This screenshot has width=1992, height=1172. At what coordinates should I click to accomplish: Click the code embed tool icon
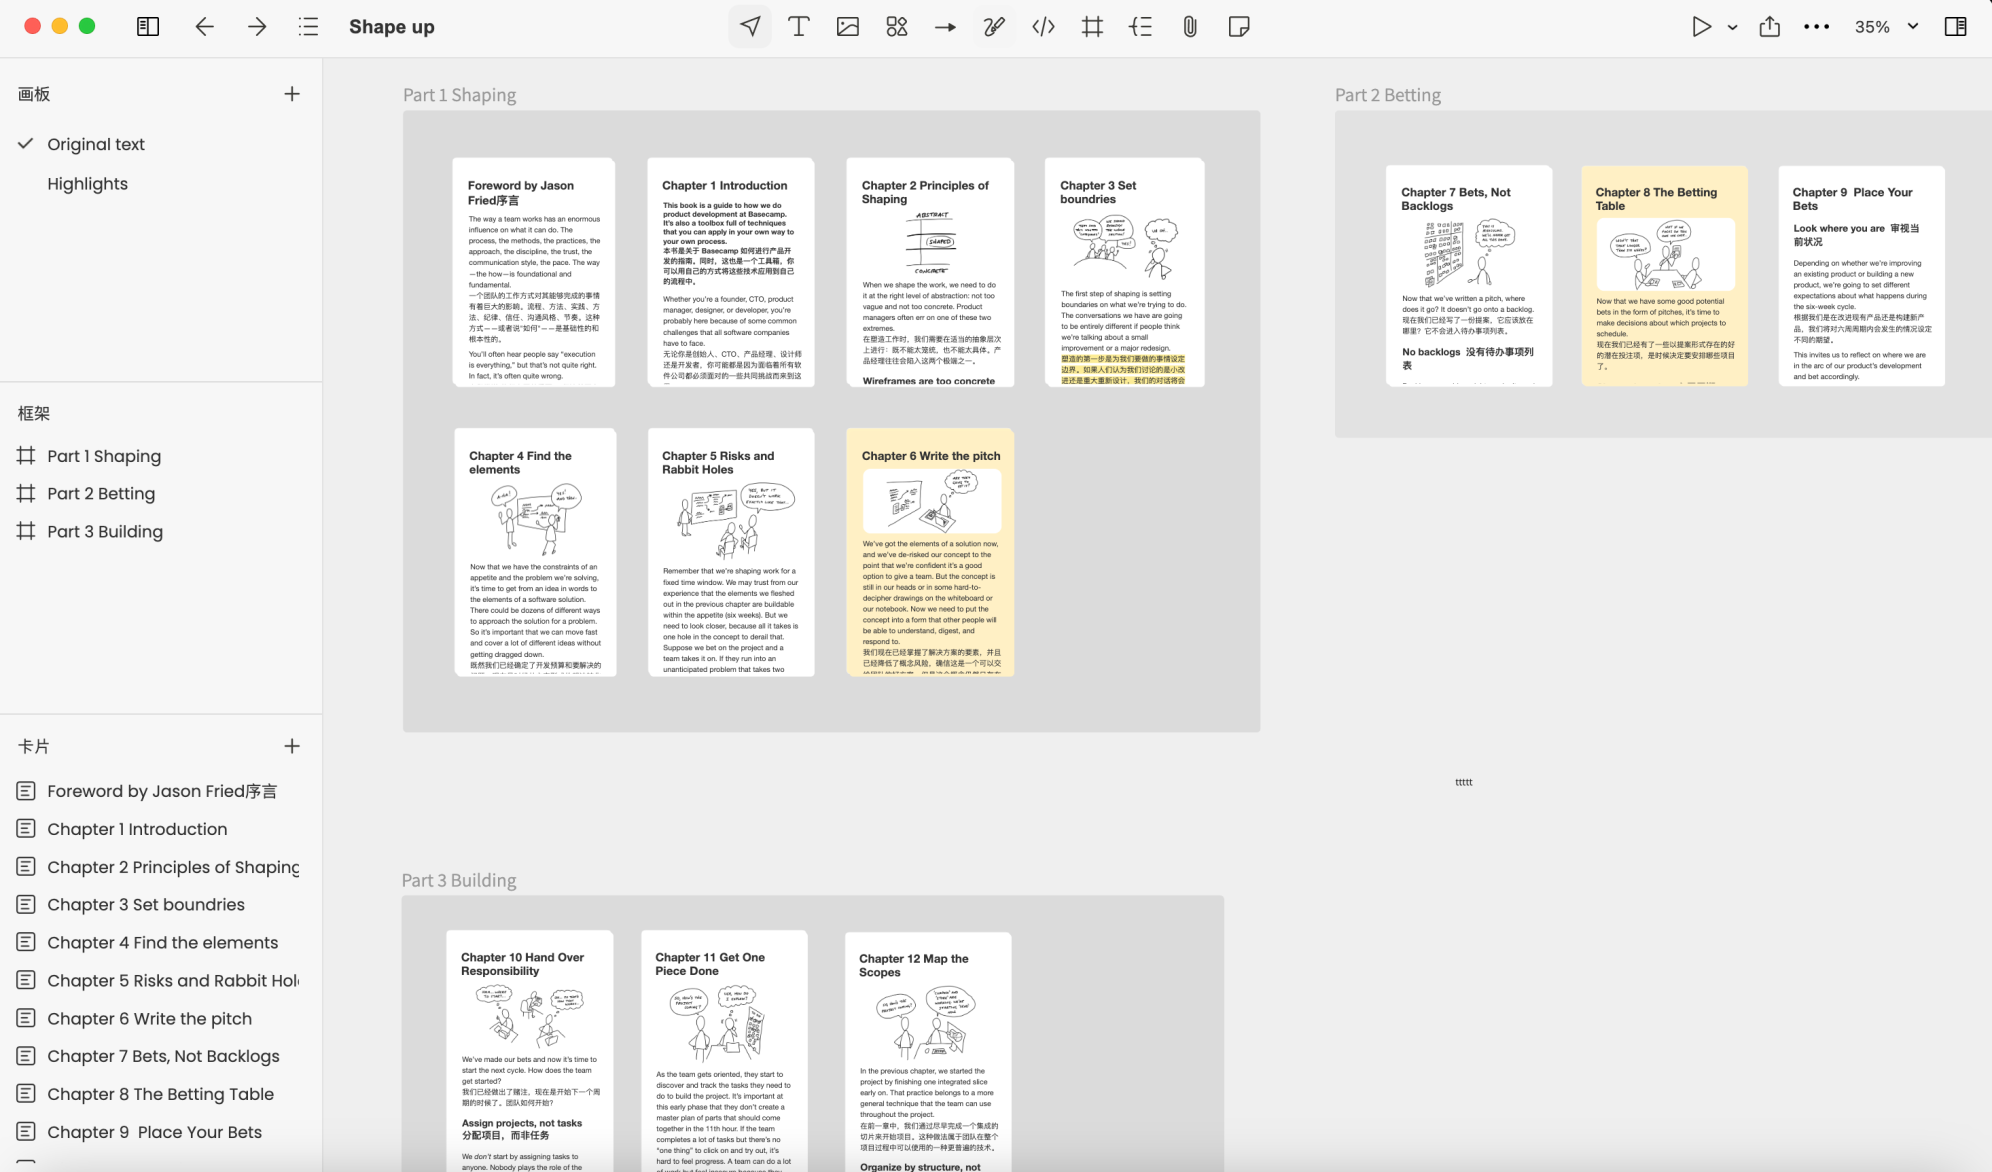[1043, 27]
